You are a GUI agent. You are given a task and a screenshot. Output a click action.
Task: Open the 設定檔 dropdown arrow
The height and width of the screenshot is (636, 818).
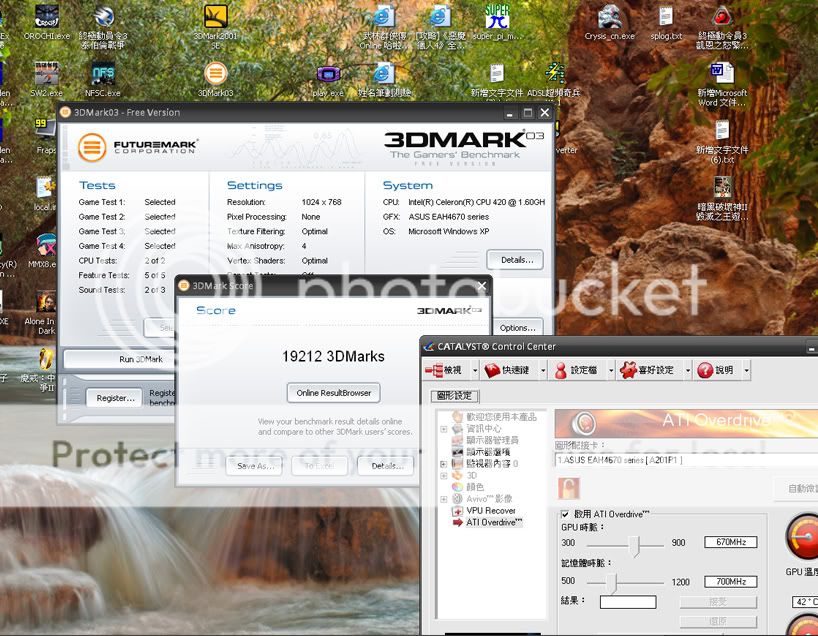tap(611, 370)
